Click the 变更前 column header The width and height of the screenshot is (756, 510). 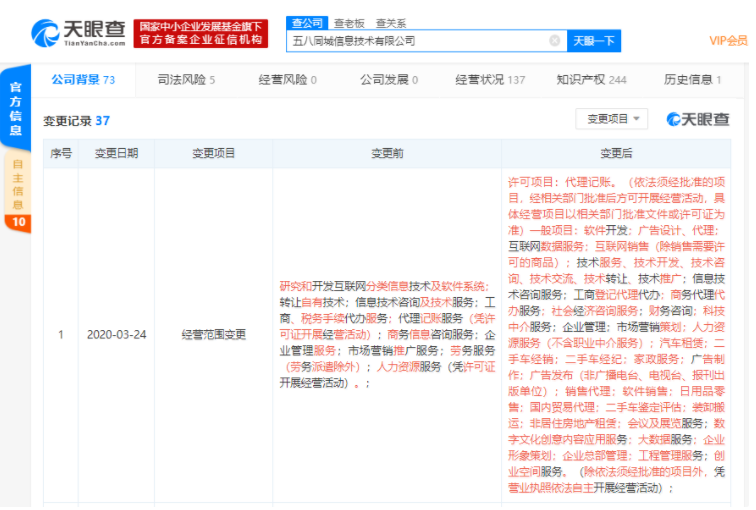387,153
